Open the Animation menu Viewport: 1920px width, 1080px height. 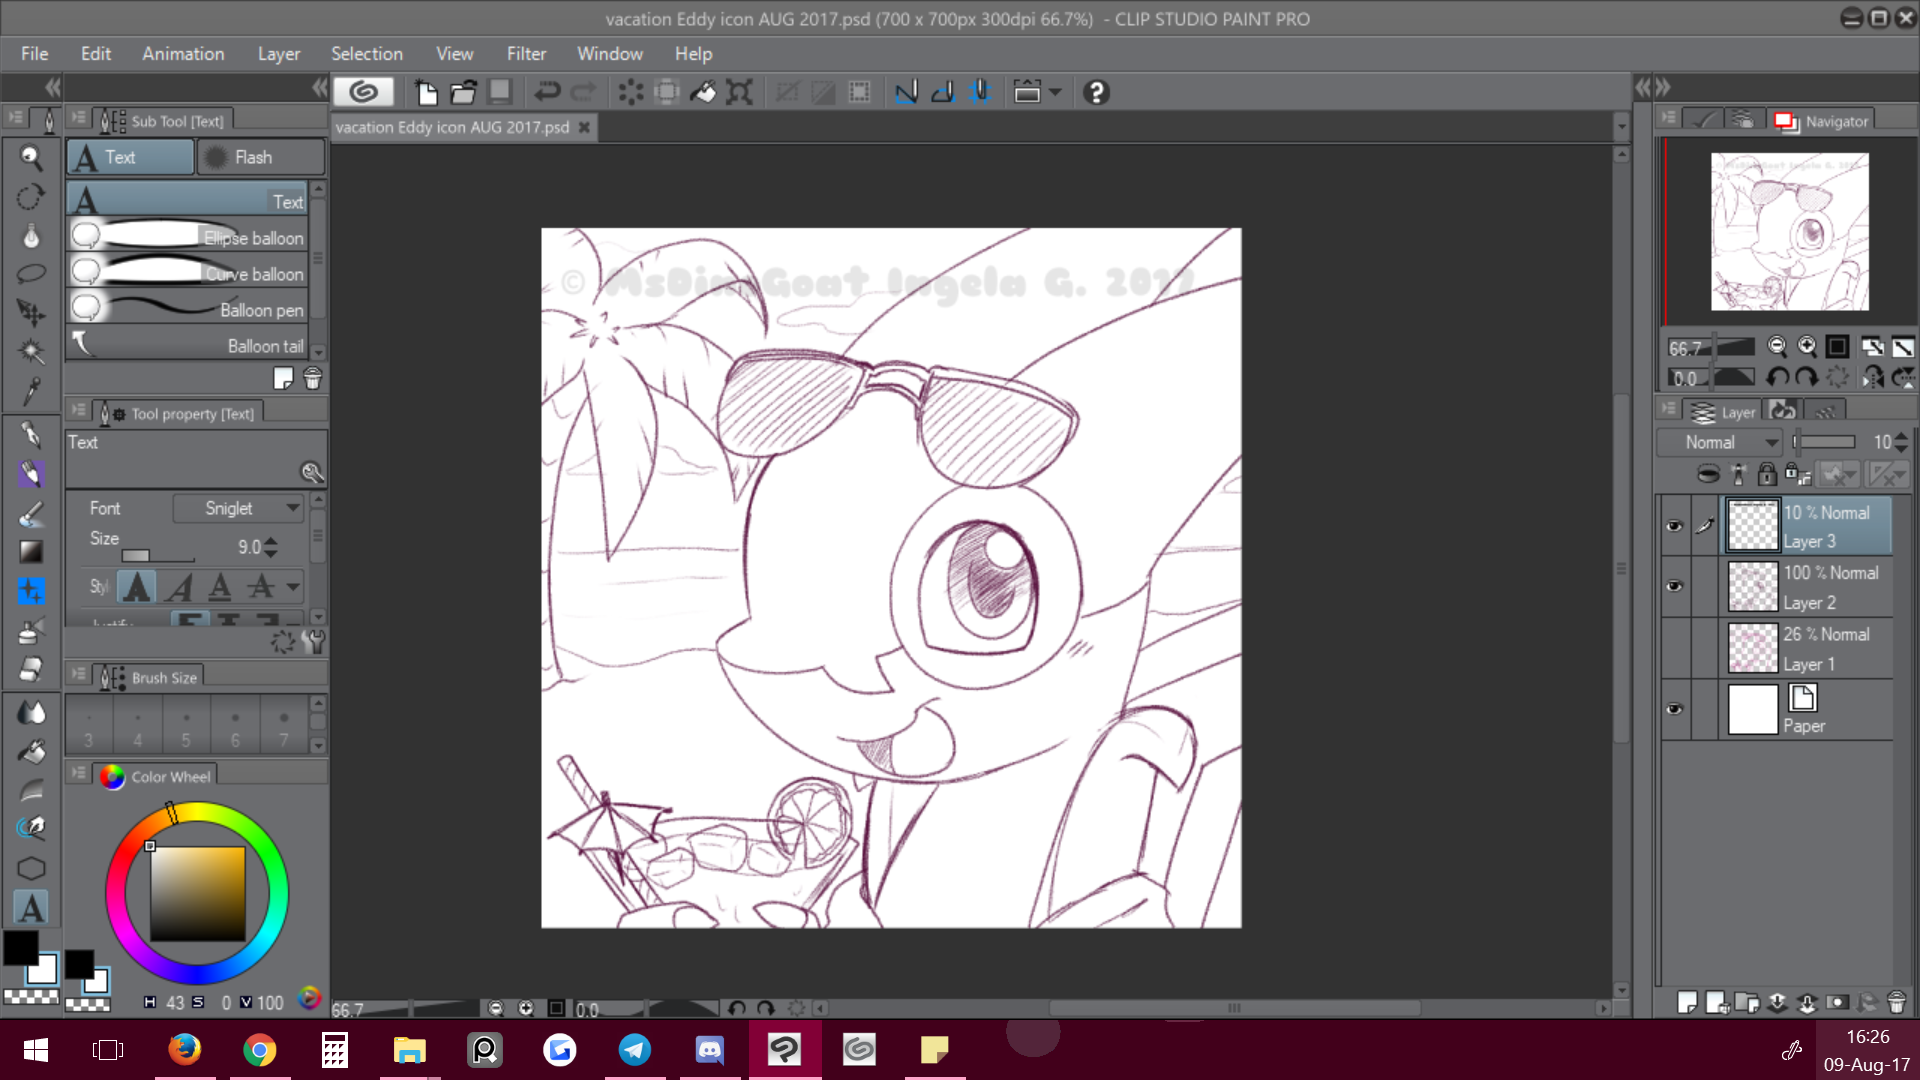183,54
